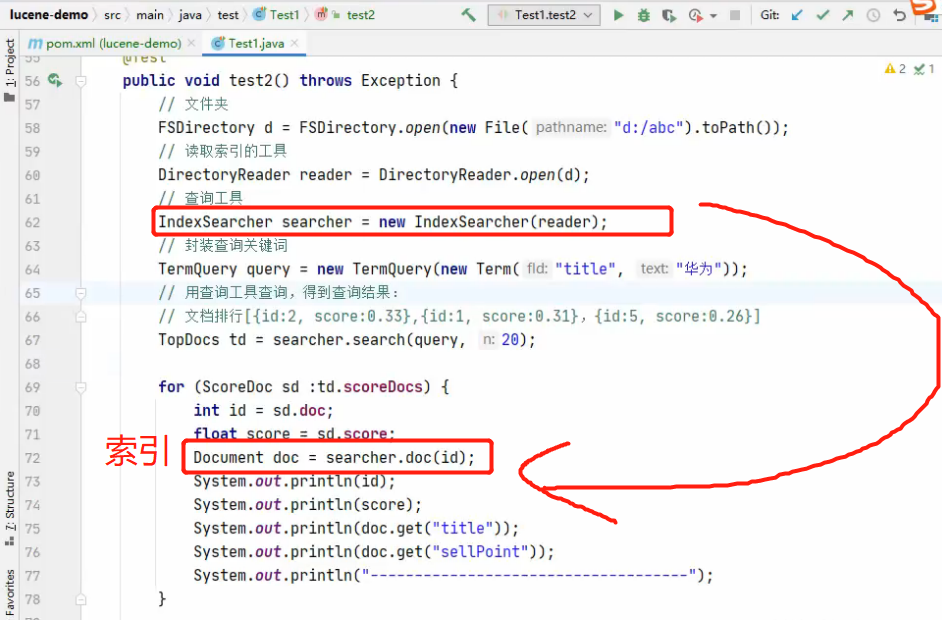Image resolution: width=942 pixels, height=620 pixels.
Task: Click the typo check indicator
Action: tap(924, 69)
